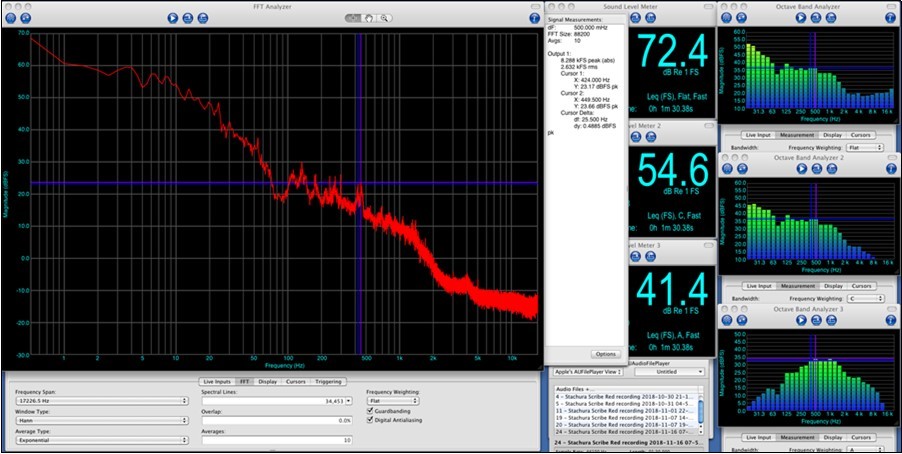902x454 pixels.
Task: Click the first round icon at FFT Analyzer's top-left
Action: coord(11,18)
